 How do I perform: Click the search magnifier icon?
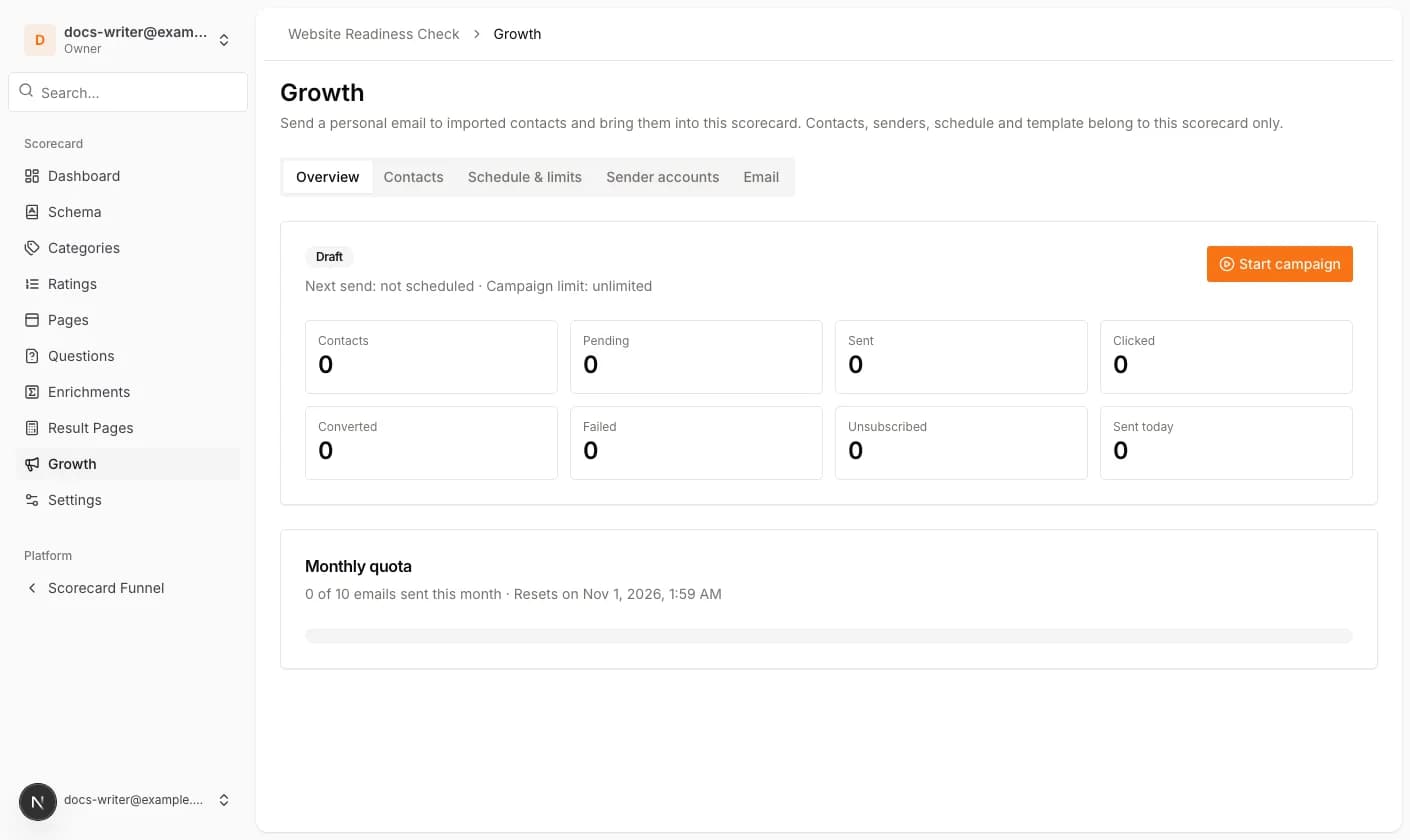pos(26,91)
